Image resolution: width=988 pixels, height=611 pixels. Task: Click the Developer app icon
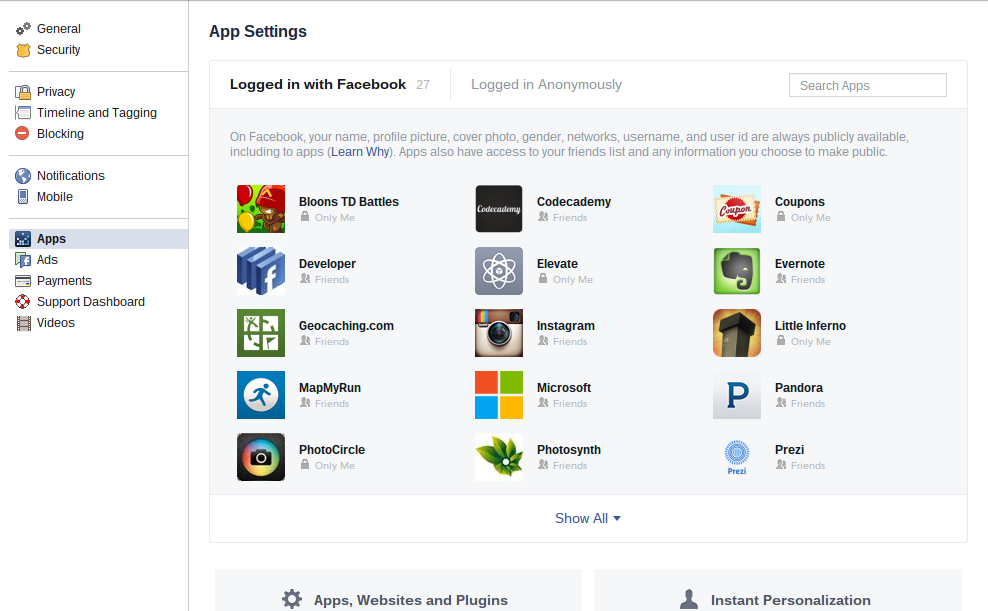point(261,271)
